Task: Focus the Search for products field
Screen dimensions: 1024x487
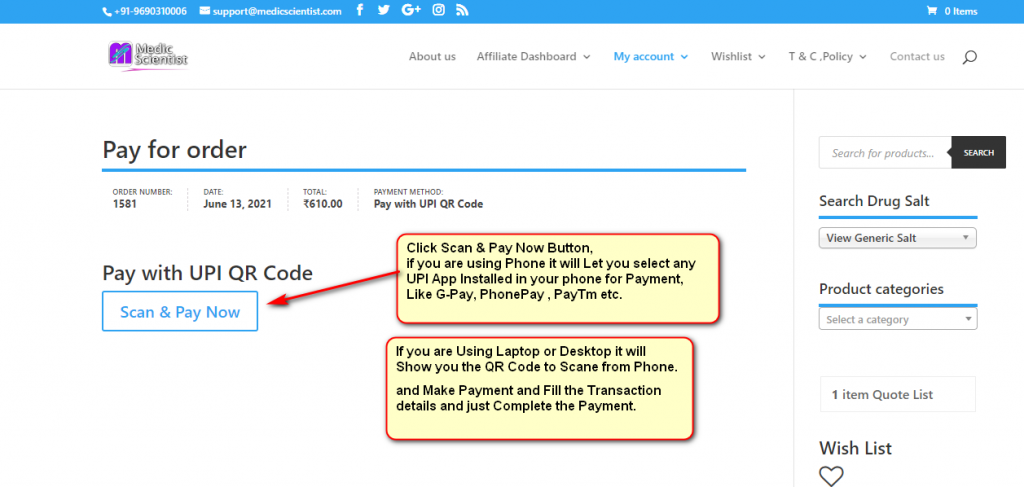Action: [884, 153]
